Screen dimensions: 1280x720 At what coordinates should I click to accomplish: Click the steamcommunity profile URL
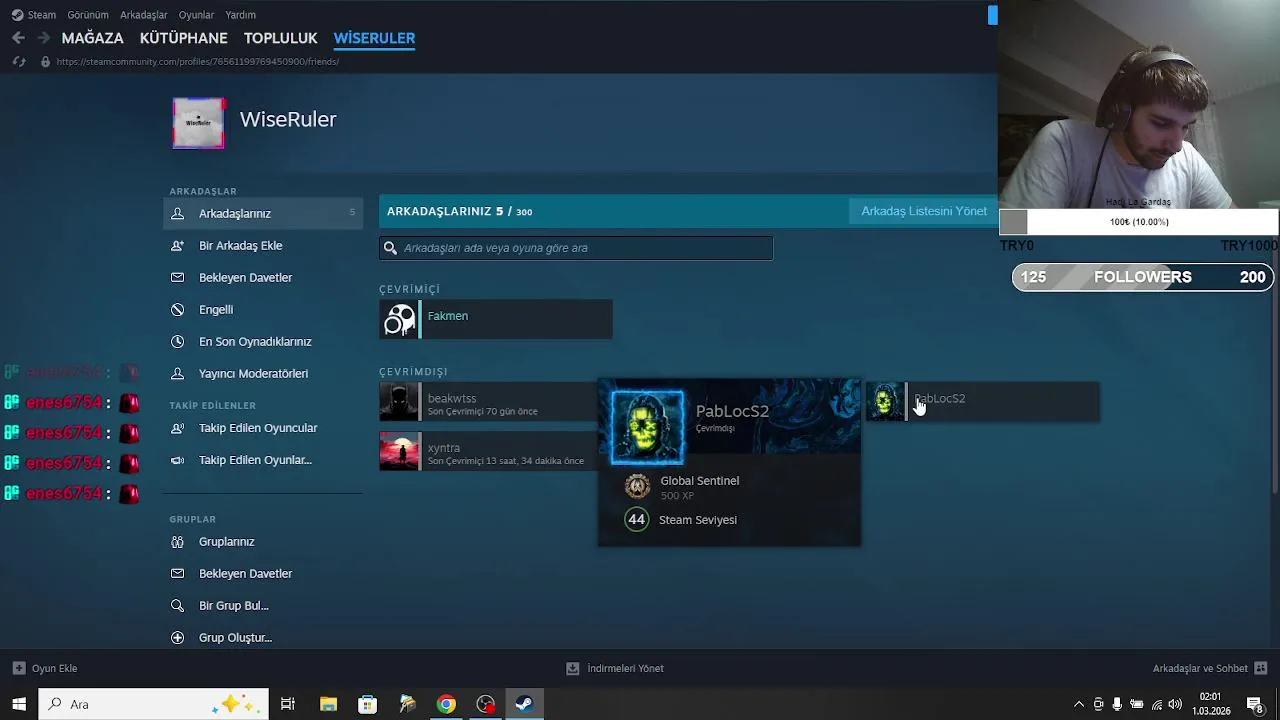198,62
